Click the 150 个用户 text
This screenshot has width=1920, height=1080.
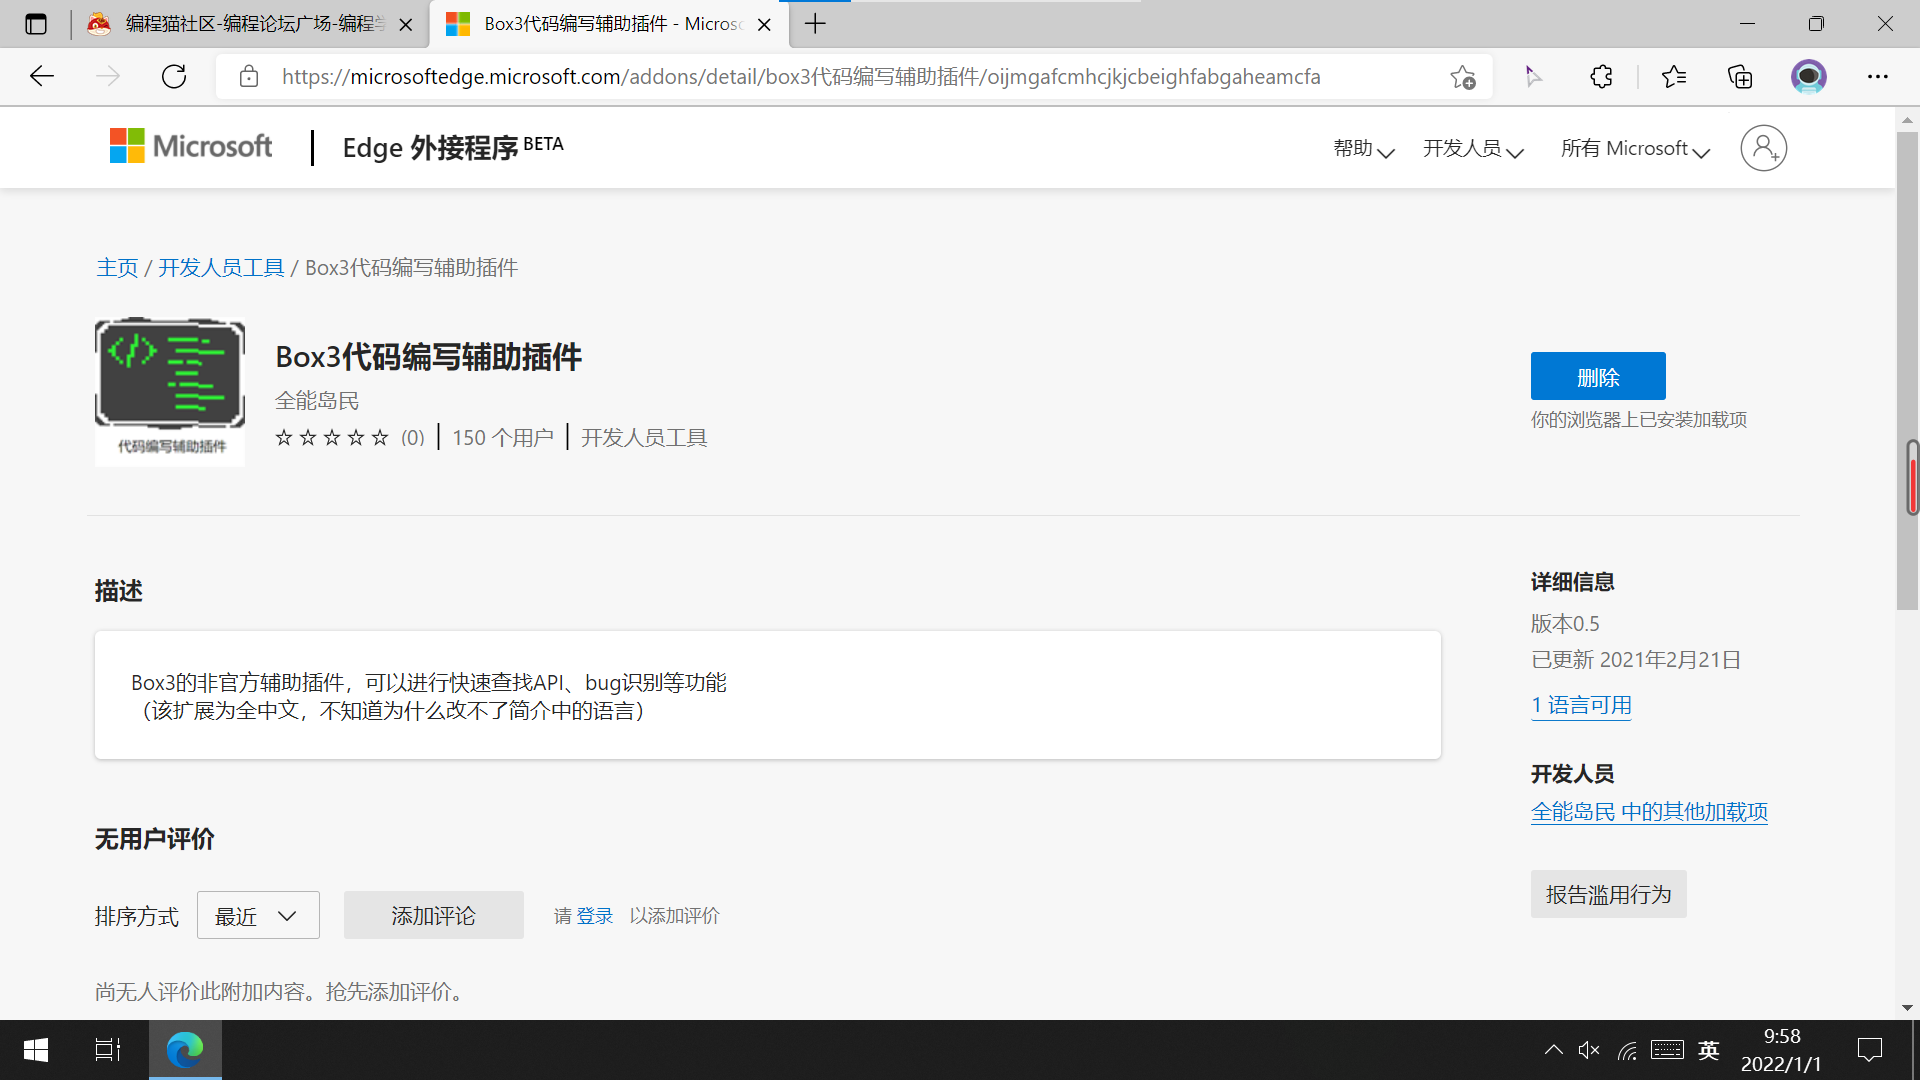(503, 438)
